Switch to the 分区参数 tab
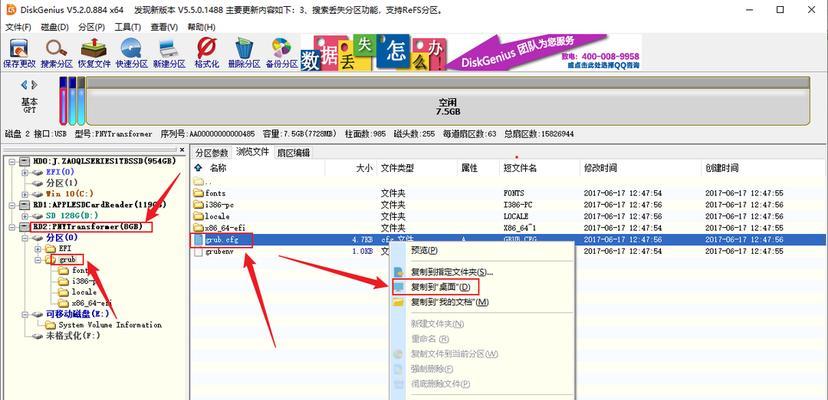The image size is (828, 400). [x=212, y=153]
